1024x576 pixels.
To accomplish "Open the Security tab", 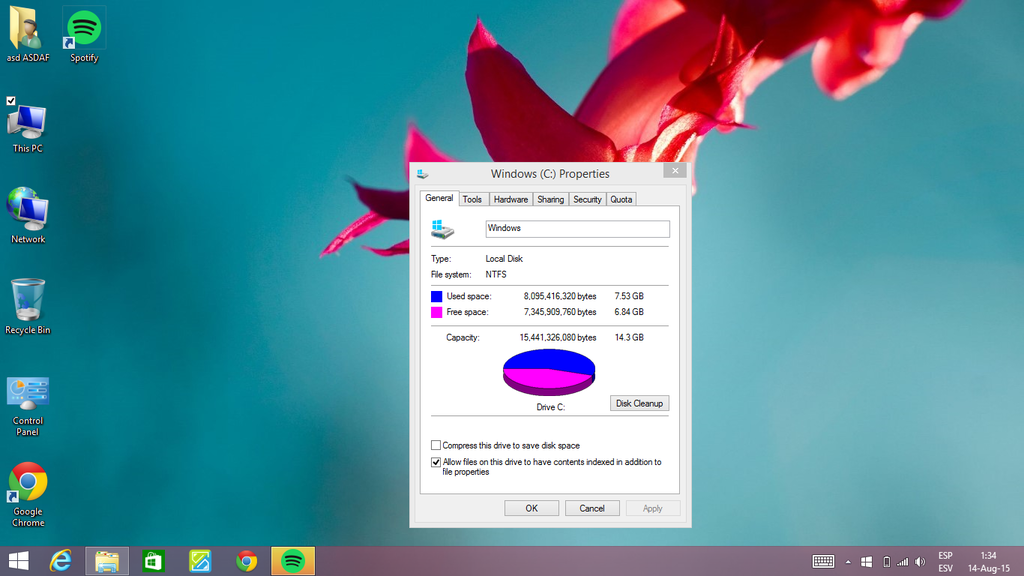I will [587, 199].
